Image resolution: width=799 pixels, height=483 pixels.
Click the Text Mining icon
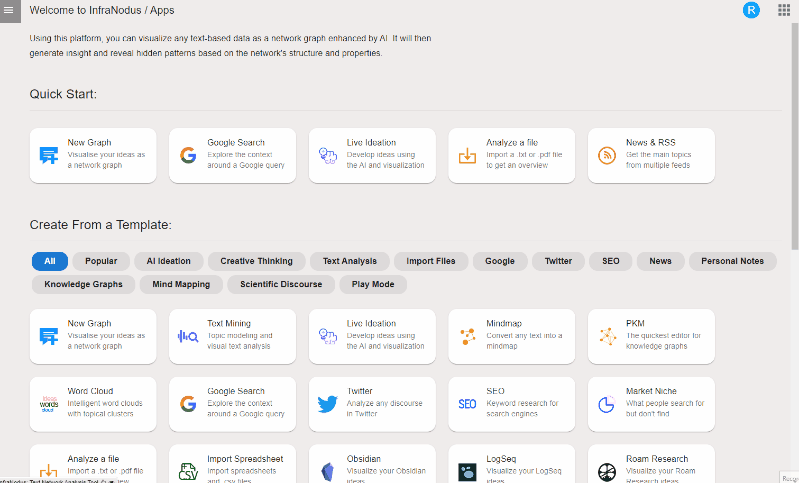tap(188, 336)
